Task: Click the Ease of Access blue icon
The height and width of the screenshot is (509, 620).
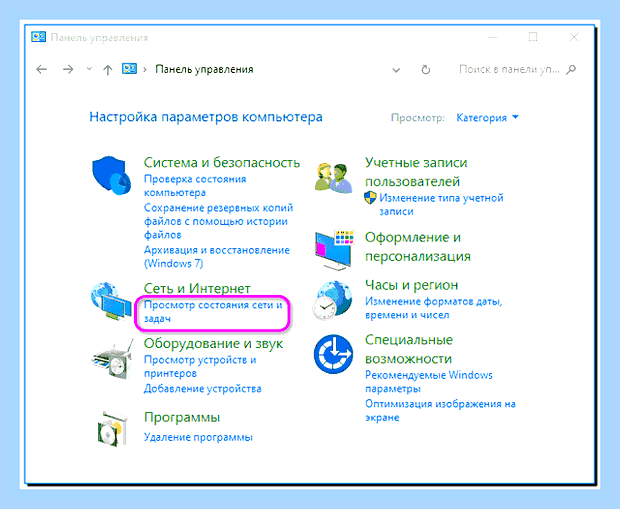Action: 333,354
